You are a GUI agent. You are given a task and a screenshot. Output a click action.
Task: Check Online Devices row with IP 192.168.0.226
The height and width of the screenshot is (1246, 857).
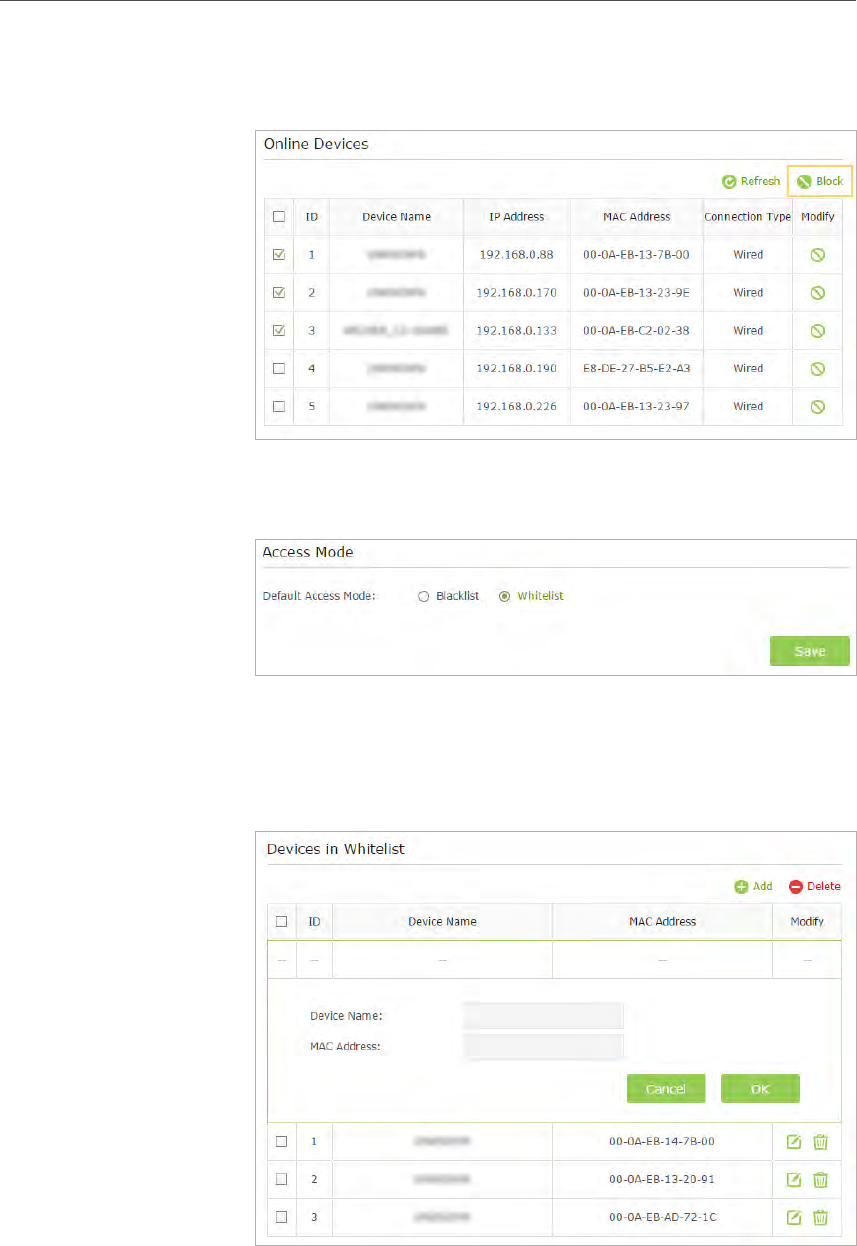[x=279, y=406]
